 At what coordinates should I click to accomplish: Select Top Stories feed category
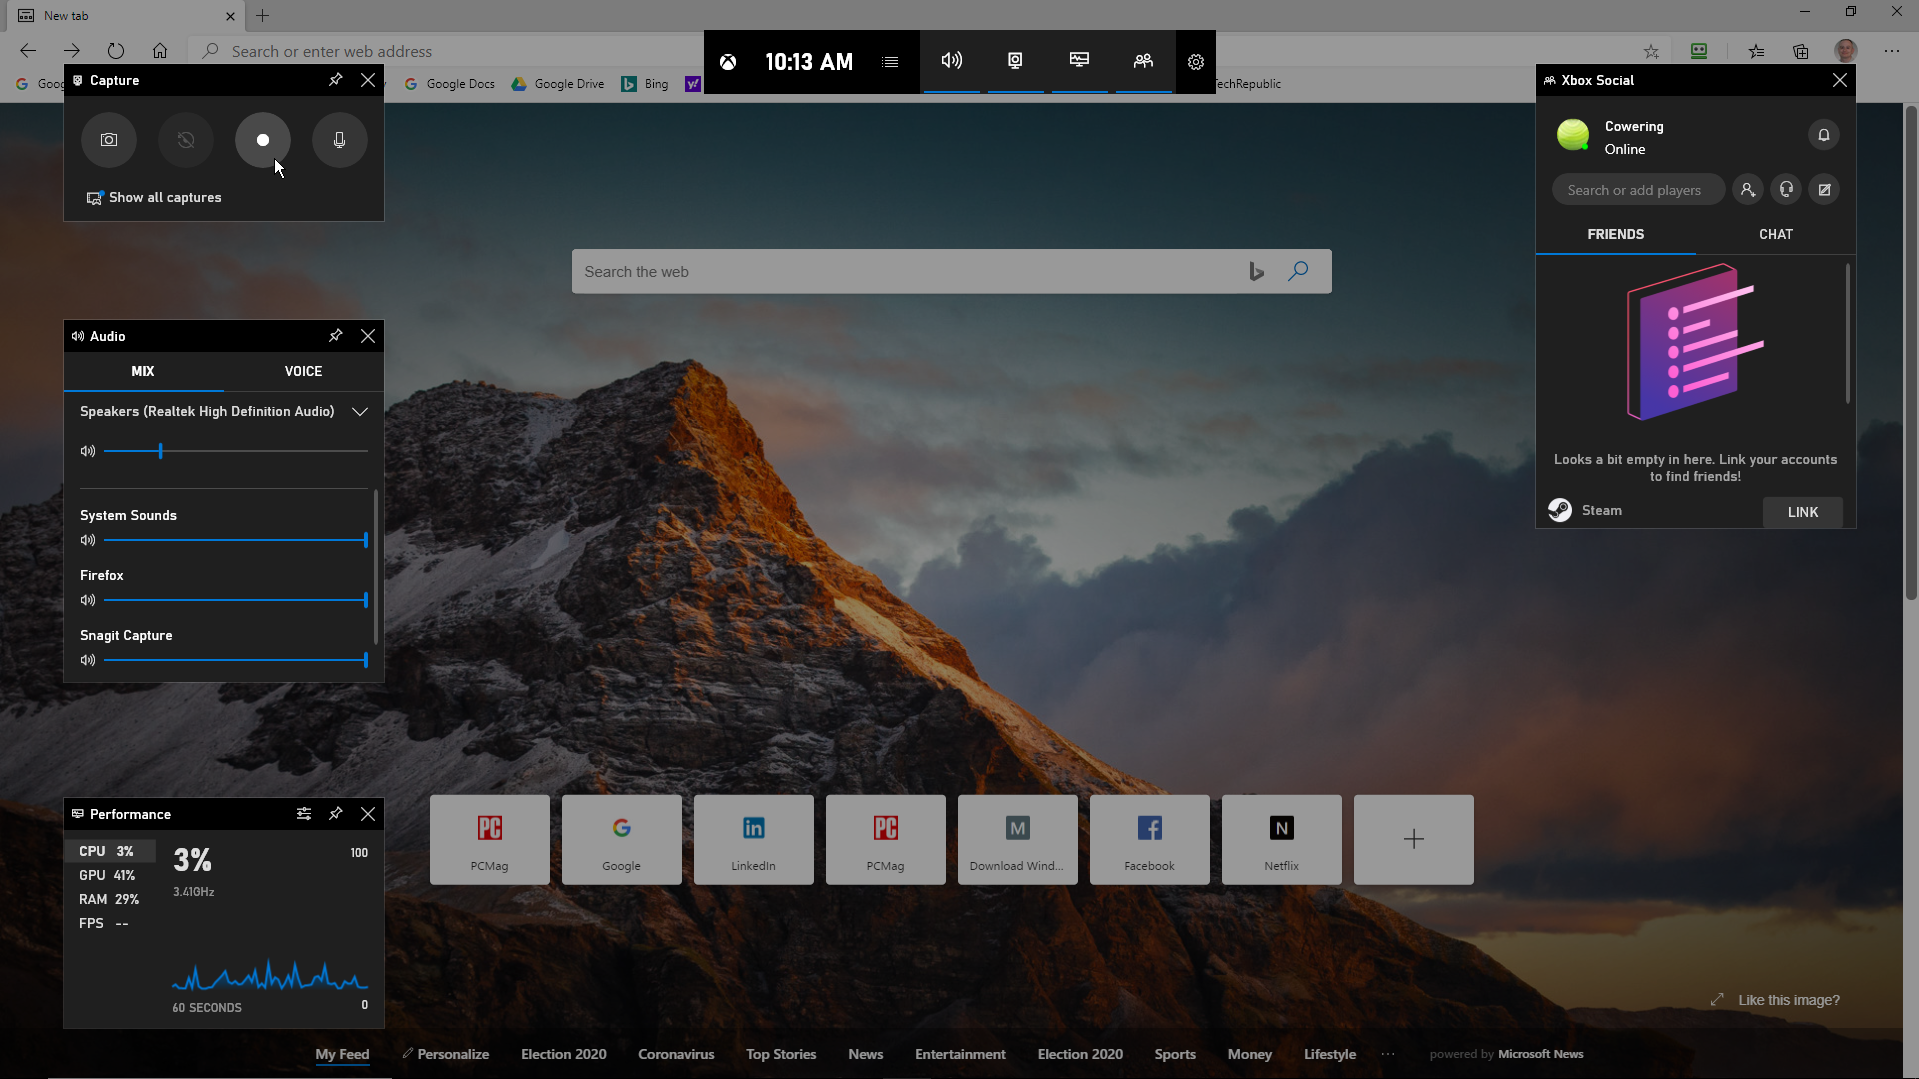[x=781, y=1054]
